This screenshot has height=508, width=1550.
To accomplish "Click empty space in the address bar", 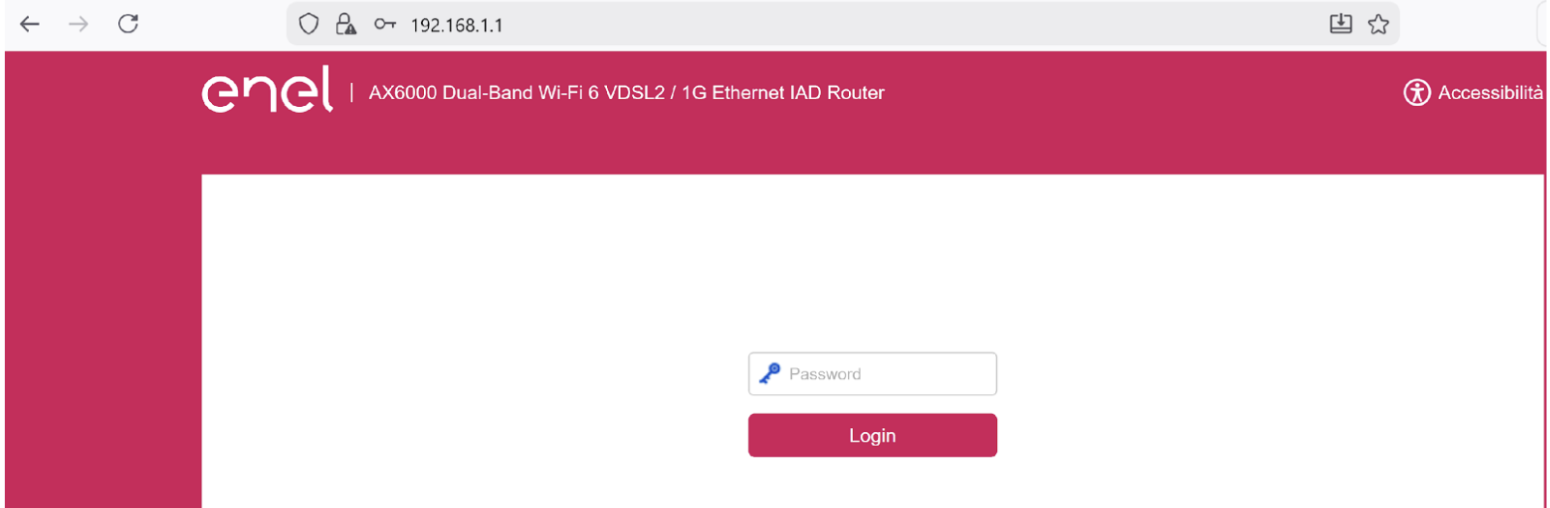I will coord(900,24).
